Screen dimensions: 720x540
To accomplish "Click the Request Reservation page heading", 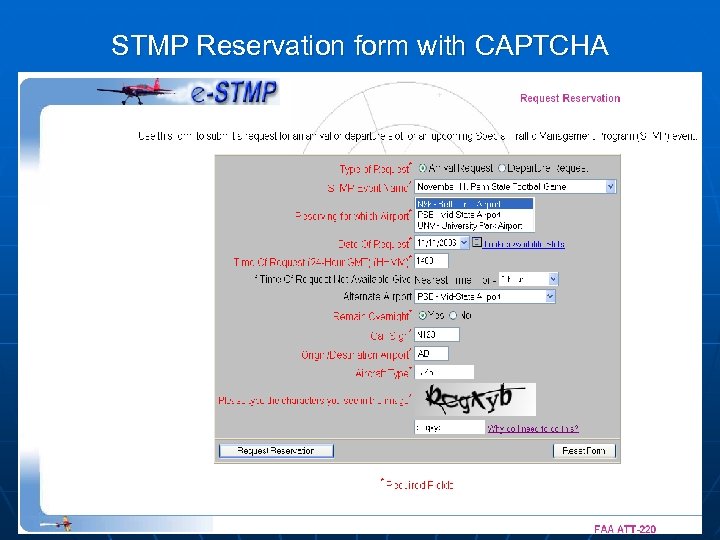I will click(x=570, y=98).
